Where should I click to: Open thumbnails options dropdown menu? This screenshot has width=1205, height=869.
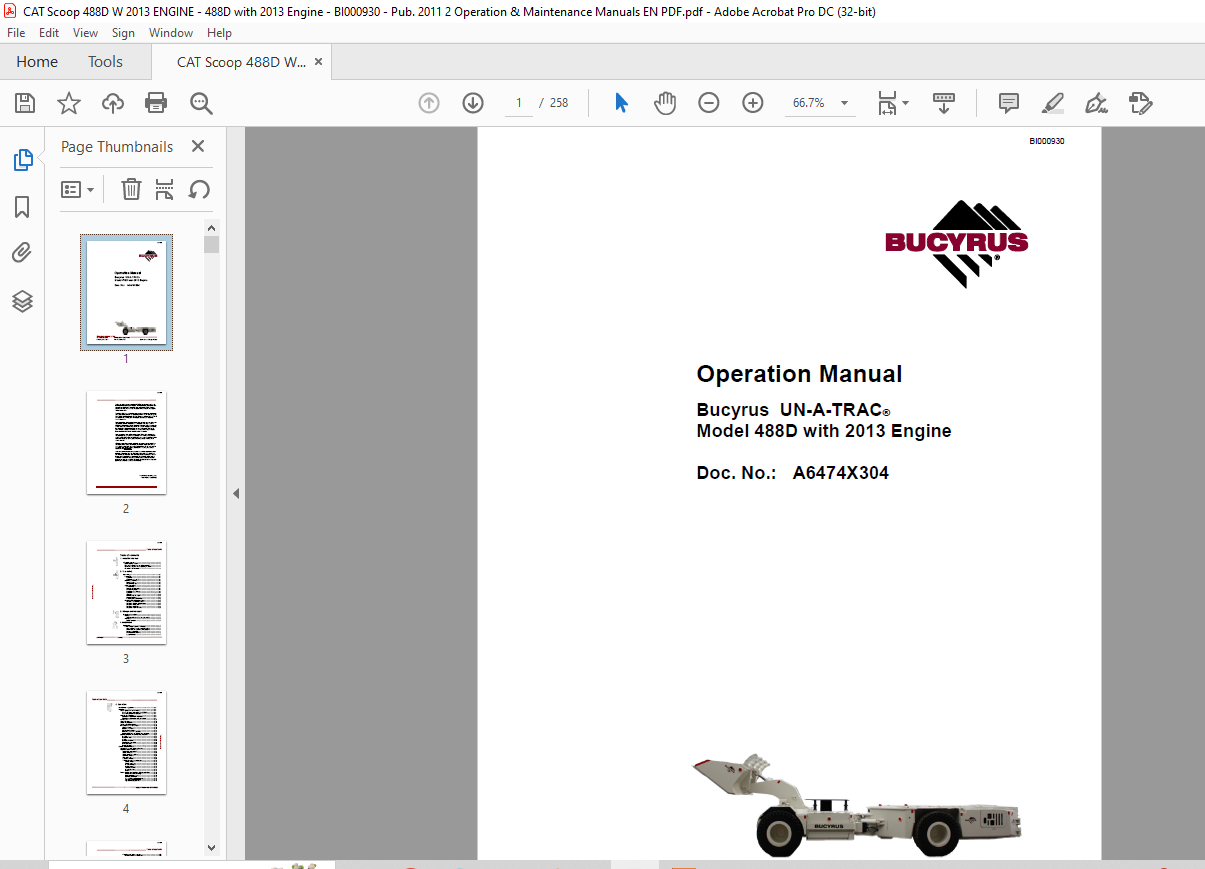78,189
